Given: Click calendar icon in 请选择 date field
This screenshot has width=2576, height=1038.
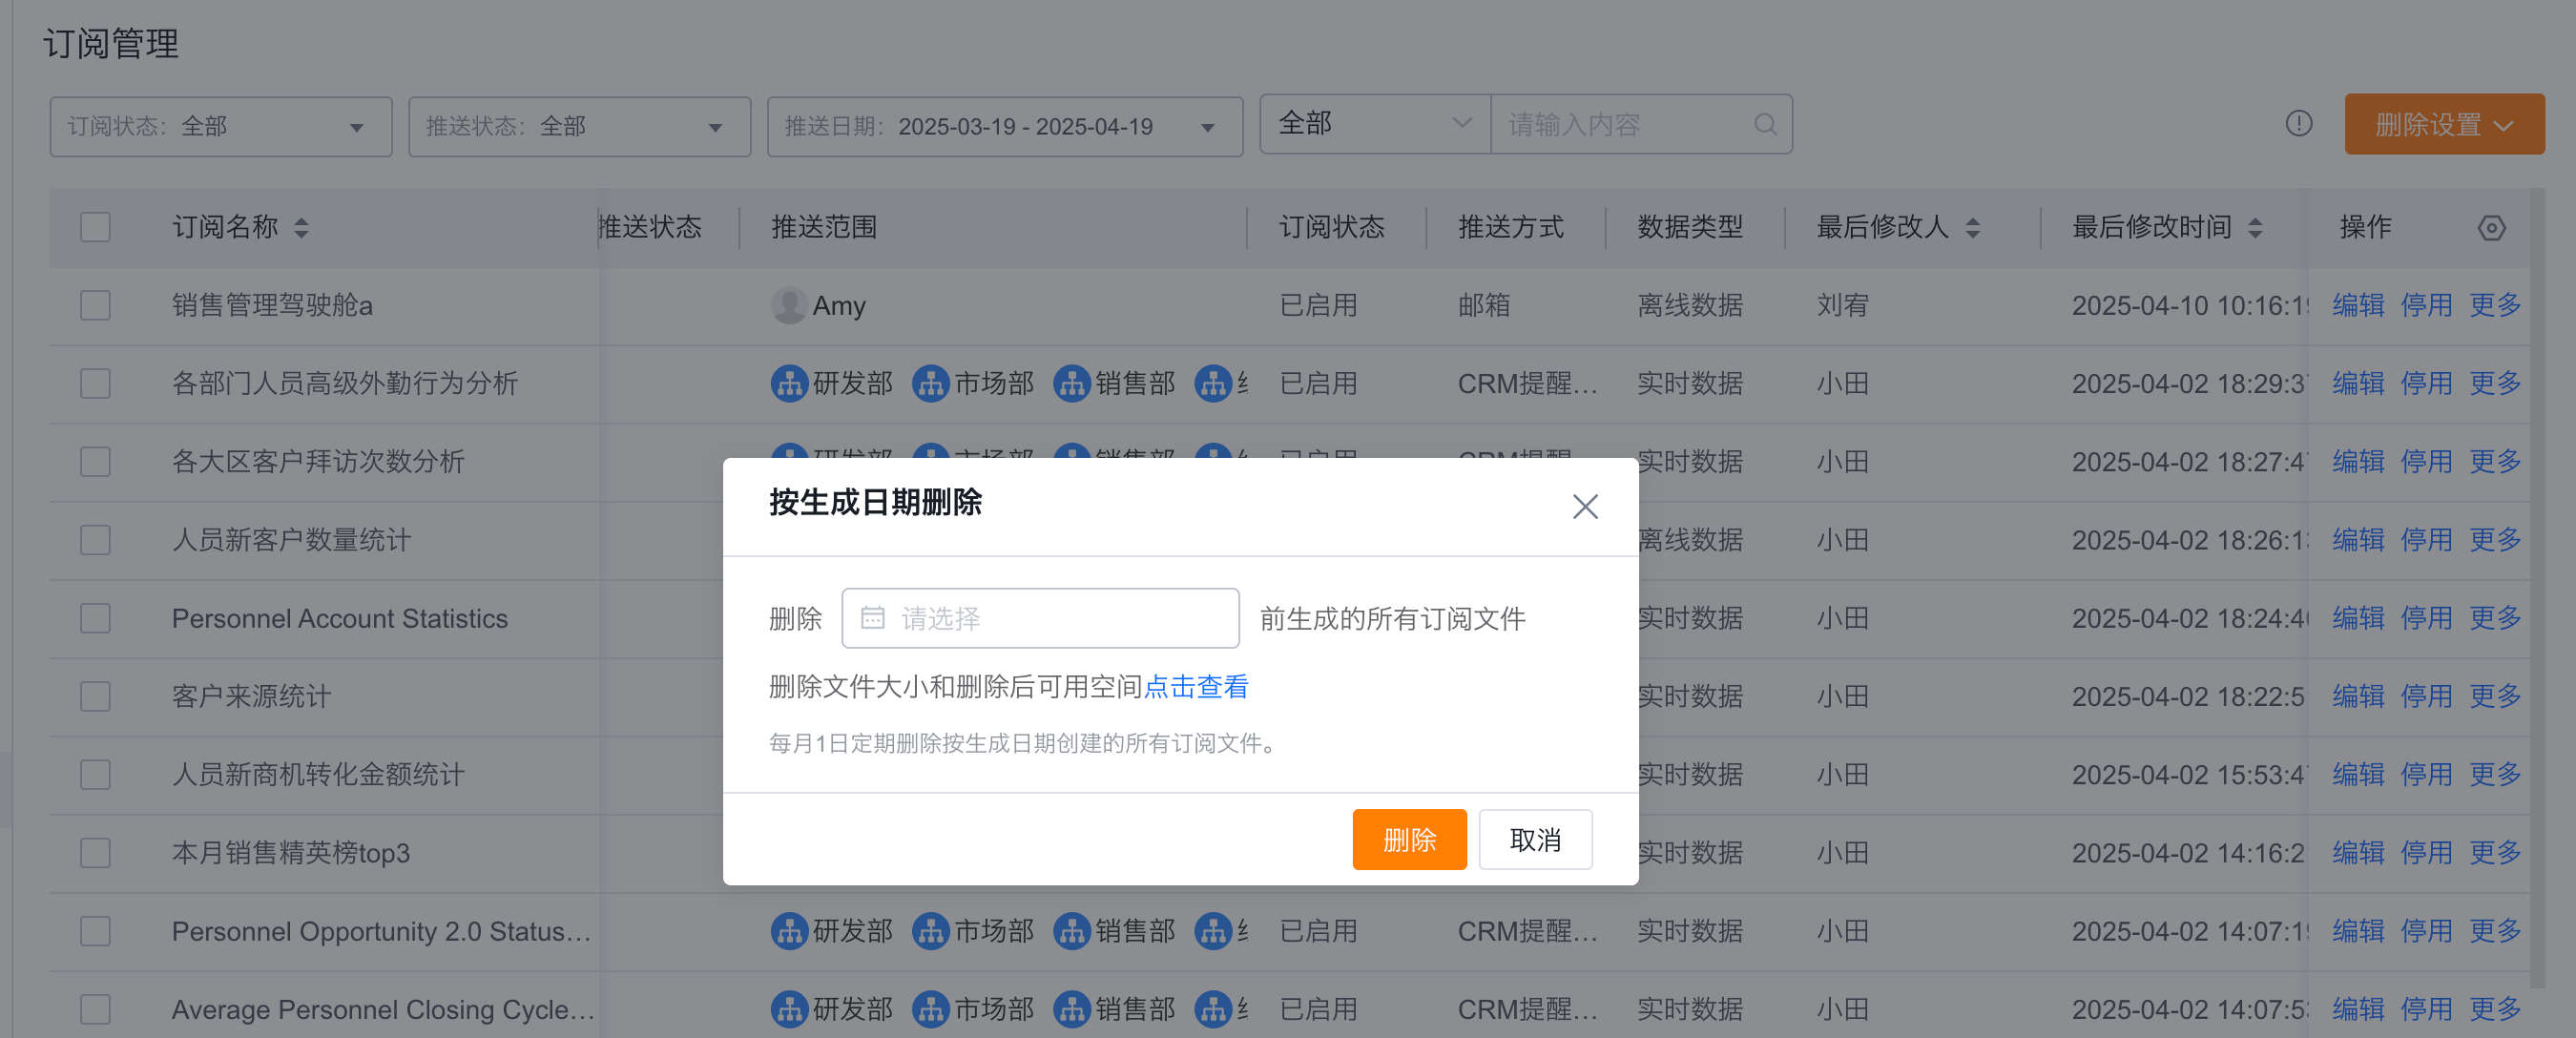Looking at the screenshot, I should (872, 618).
